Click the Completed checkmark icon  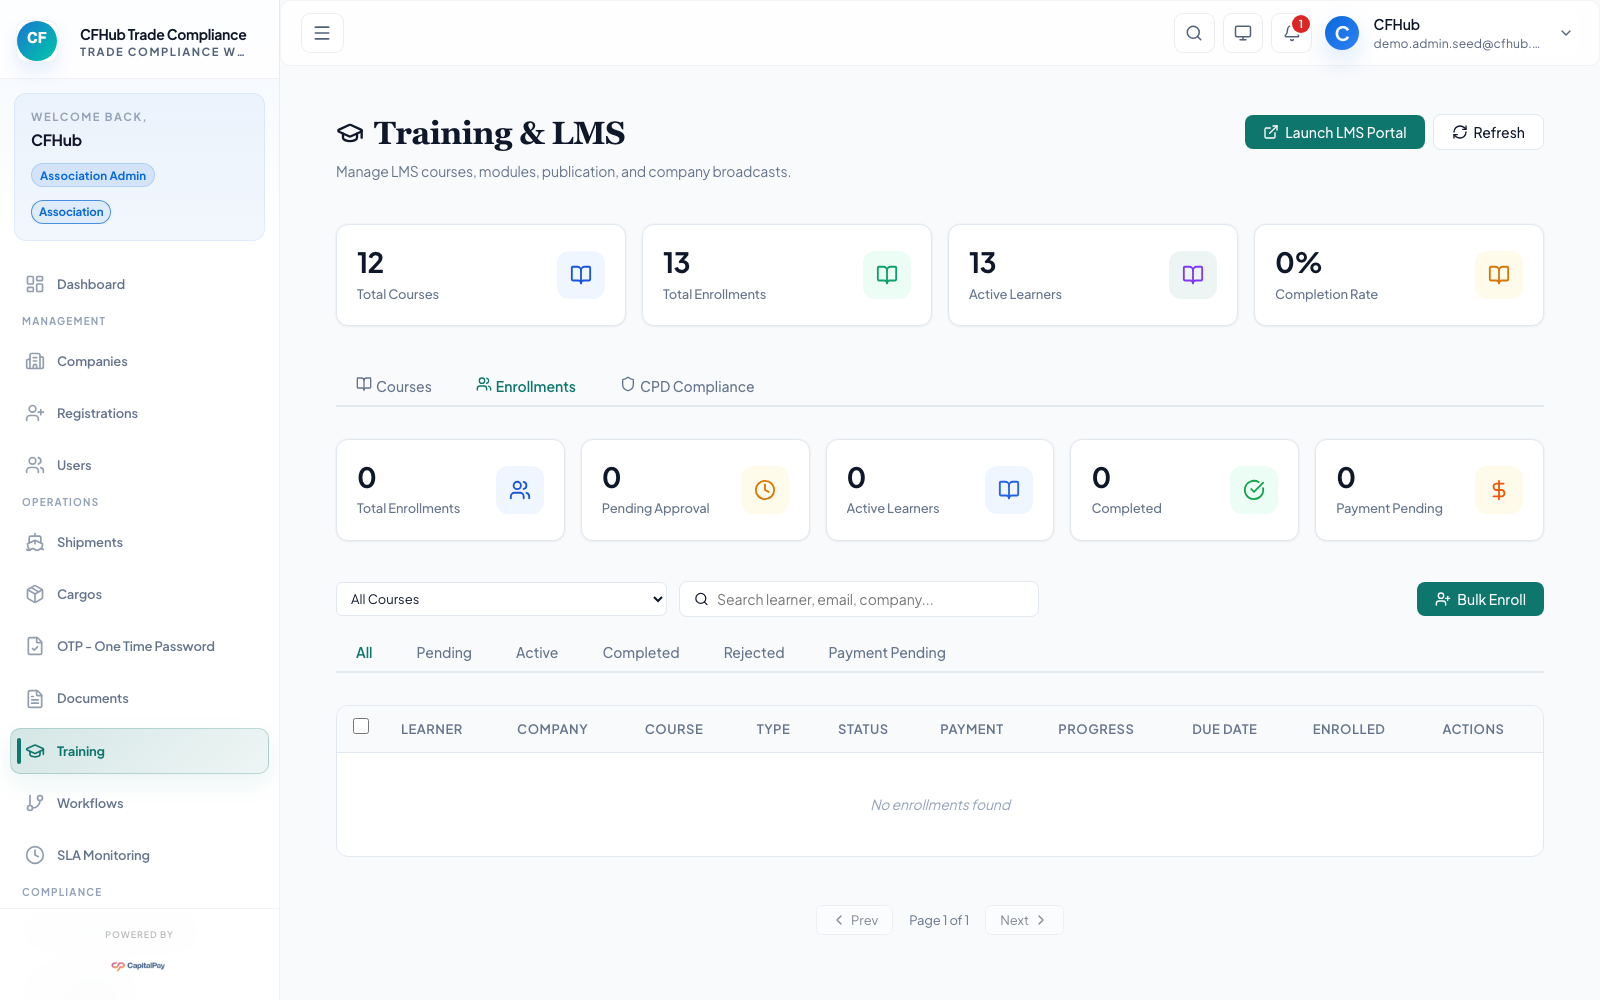[x=1253, y=490]
